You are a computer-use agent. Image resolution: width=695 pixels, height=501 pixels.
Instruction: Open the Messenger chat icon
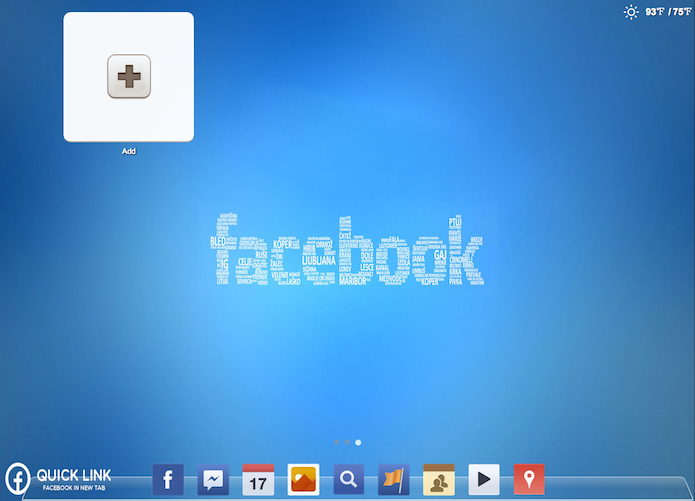[213, 479]
